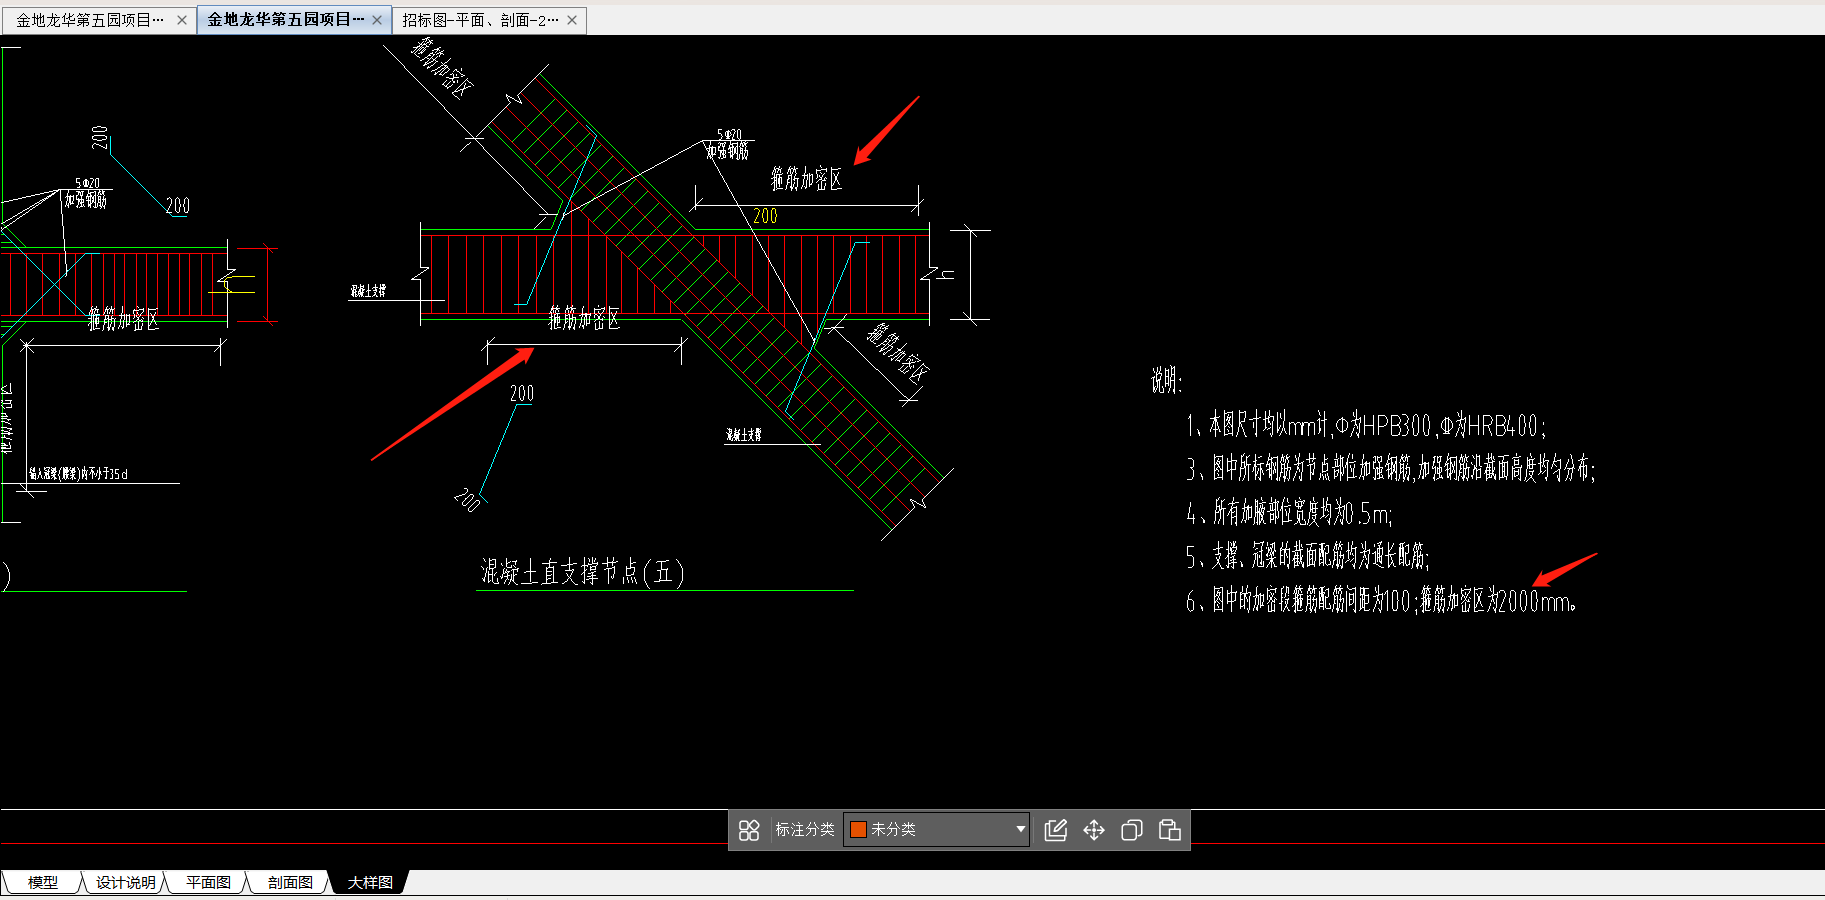This screenshot has width=1825, height=900.
Task: Click note 1 about HPB300 and HRB400
Action: pos(1366,426)
